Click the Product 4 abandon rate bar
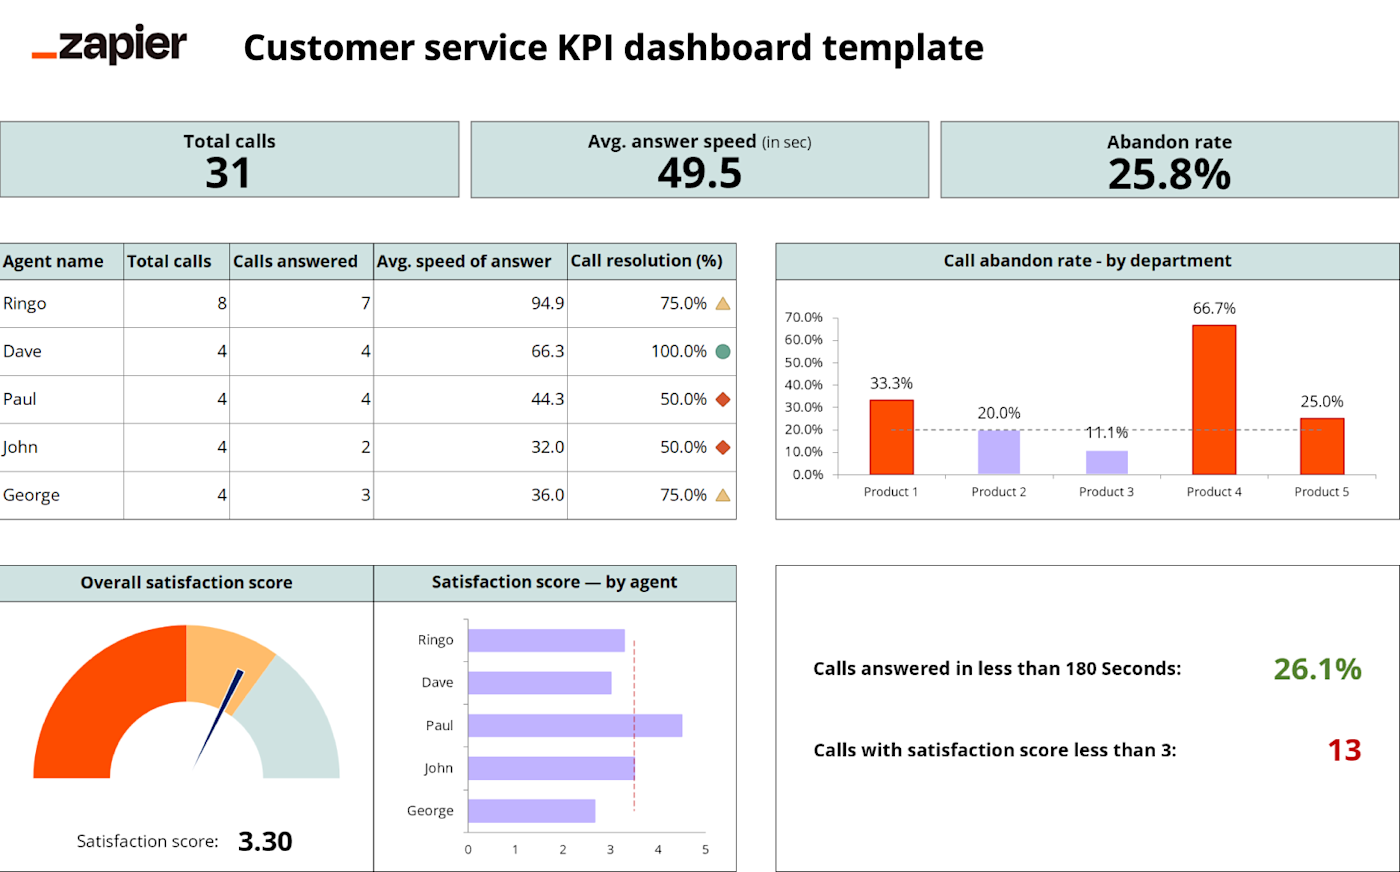This screenshot has height=872, width=1400. pos(1214,400)
